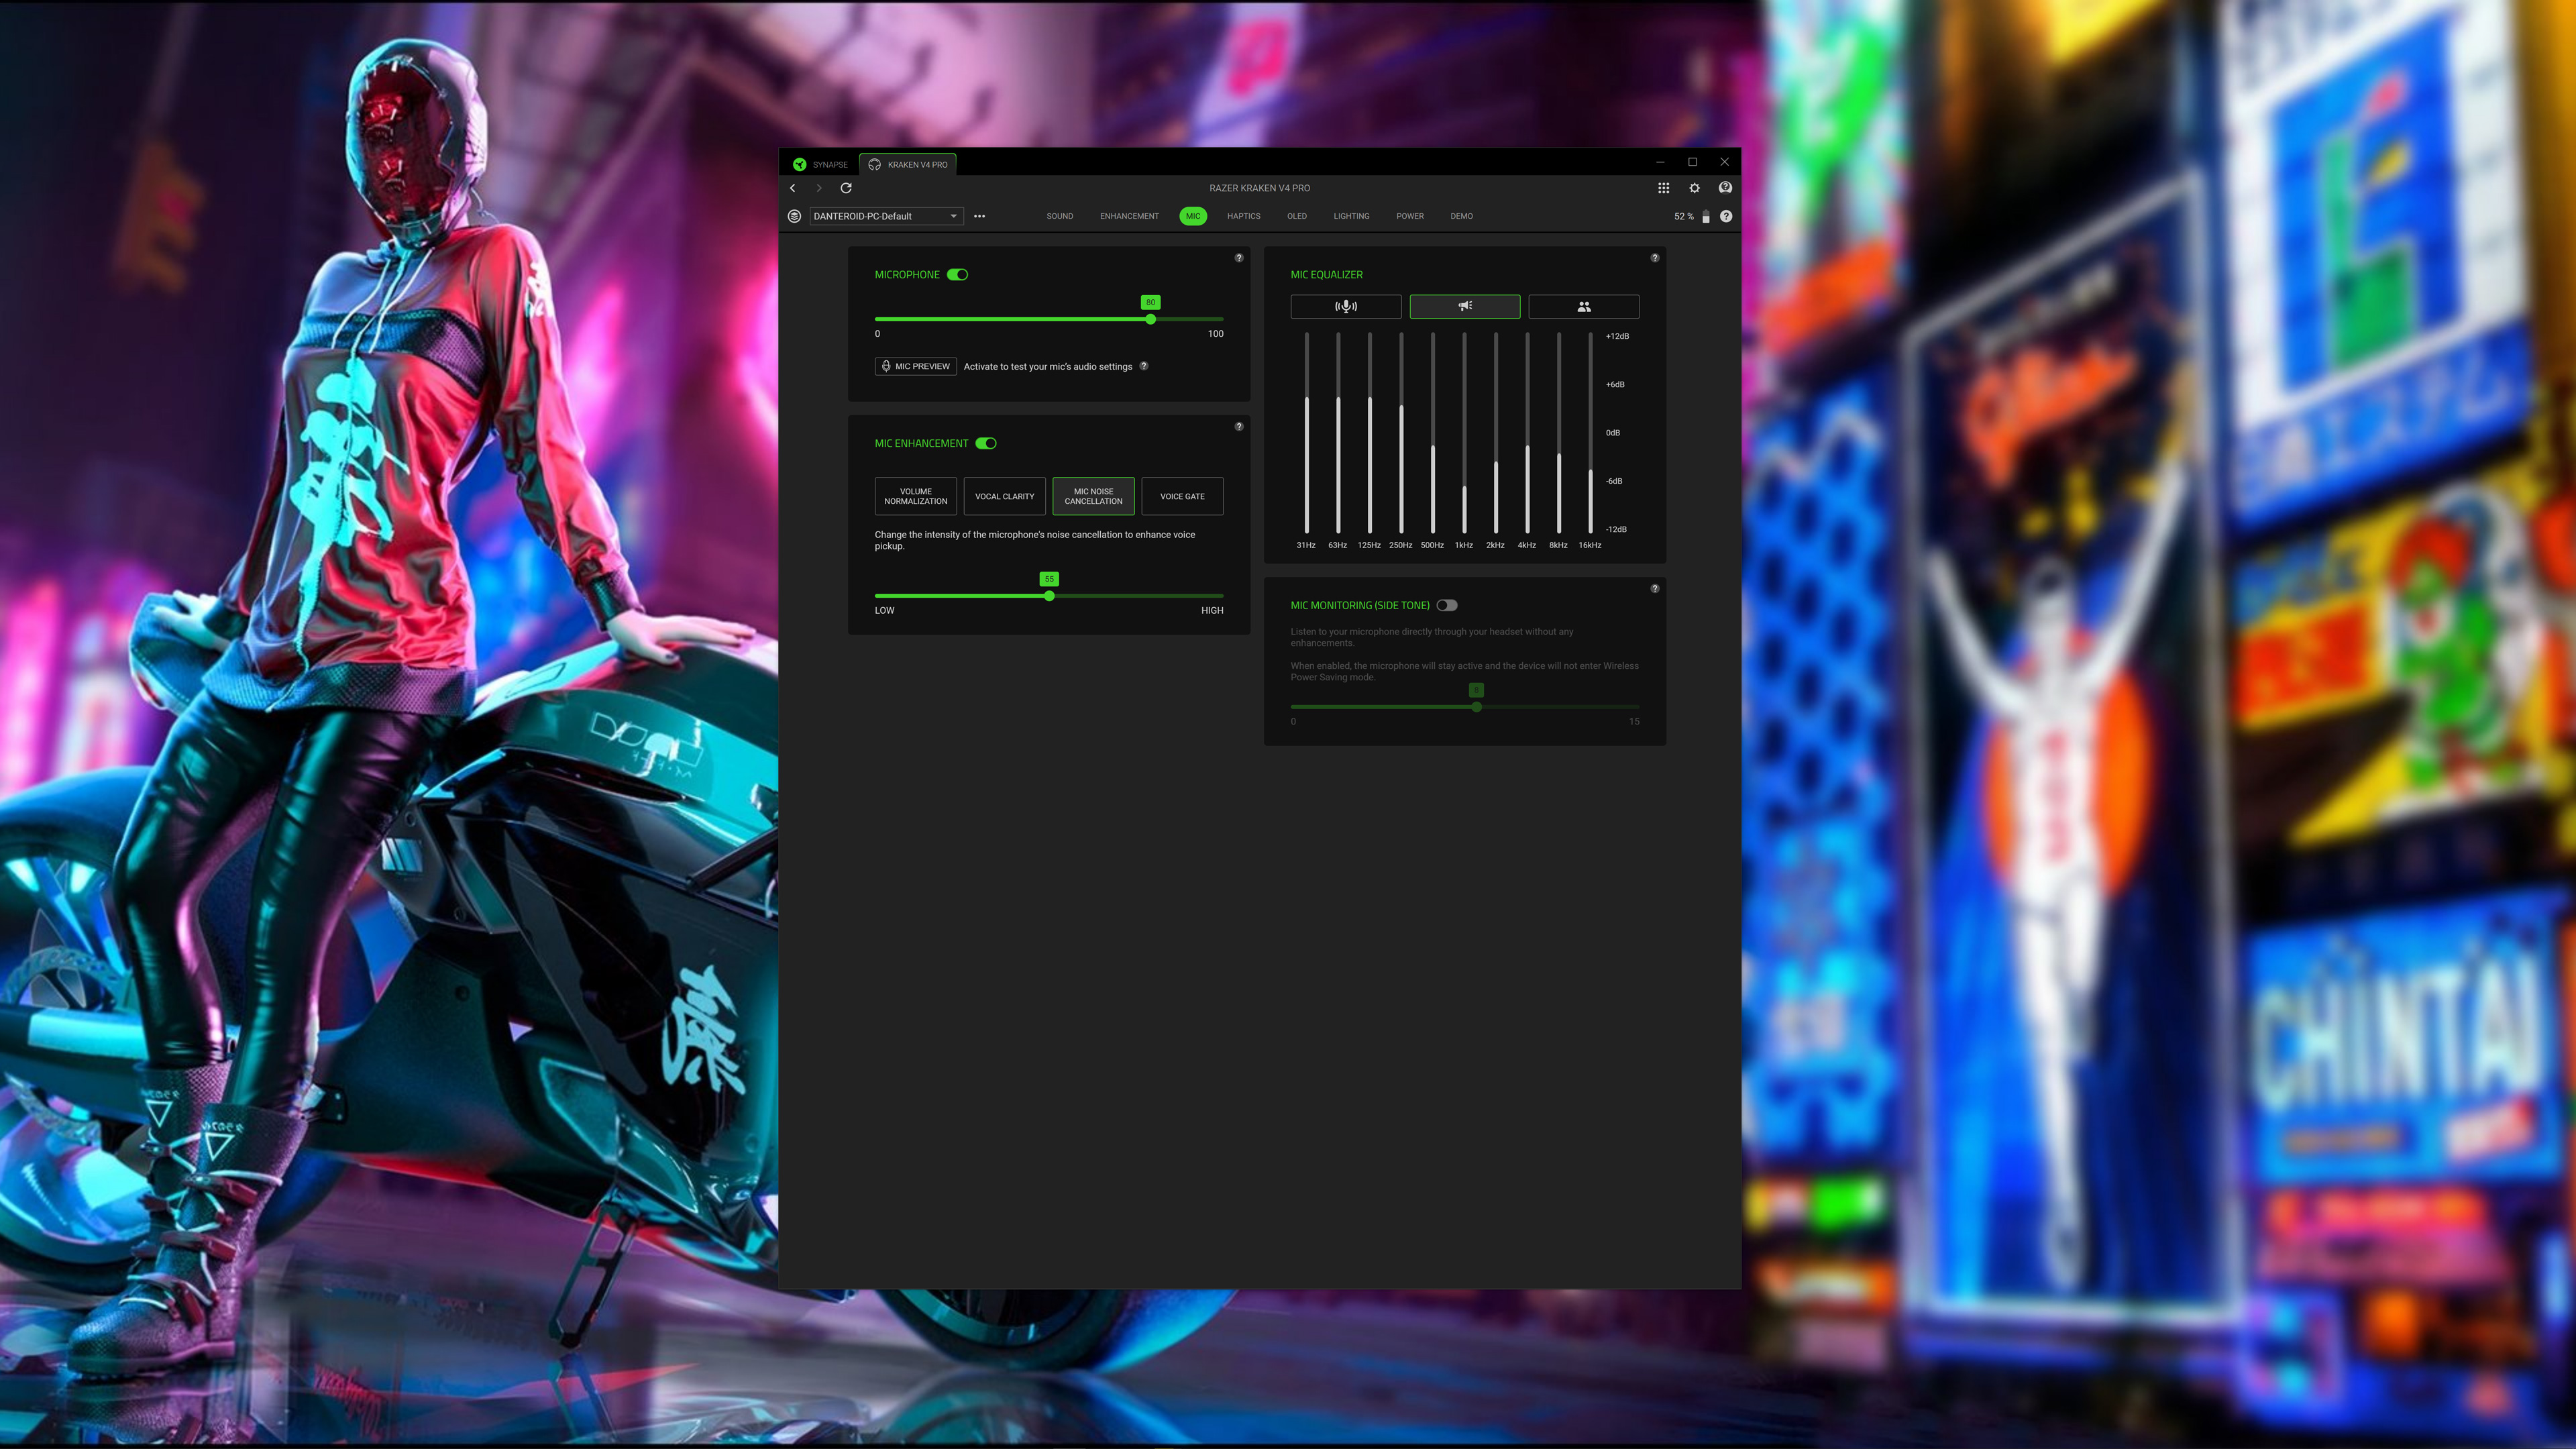This screenshot has width=2576, height=1449.
Task: Toggle the Mic Enhancement switch
Action: coord(986,444)
